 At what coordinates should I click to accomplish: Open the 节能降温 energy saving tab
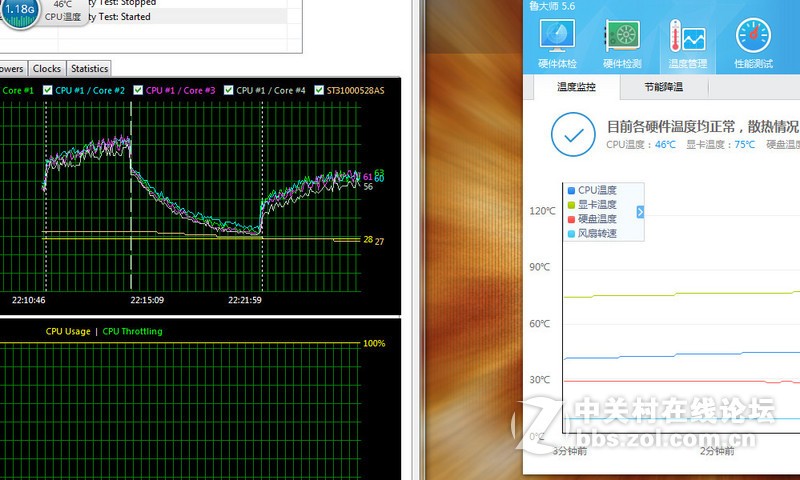point(663,87)
